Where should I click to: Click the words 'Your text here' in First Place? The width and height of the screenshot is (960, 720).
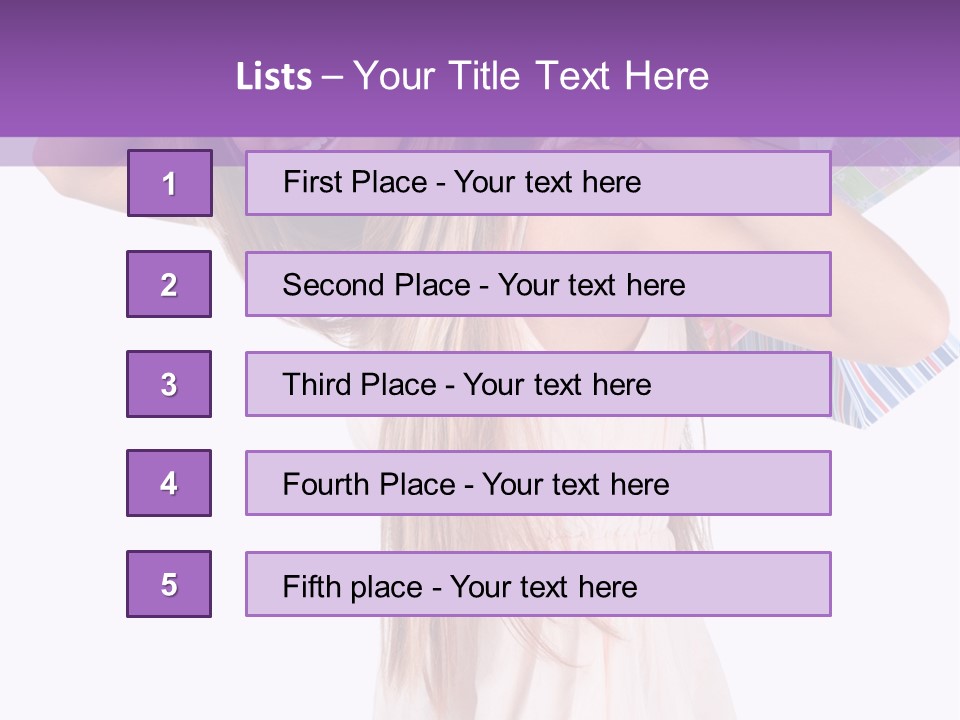[547, 182]
